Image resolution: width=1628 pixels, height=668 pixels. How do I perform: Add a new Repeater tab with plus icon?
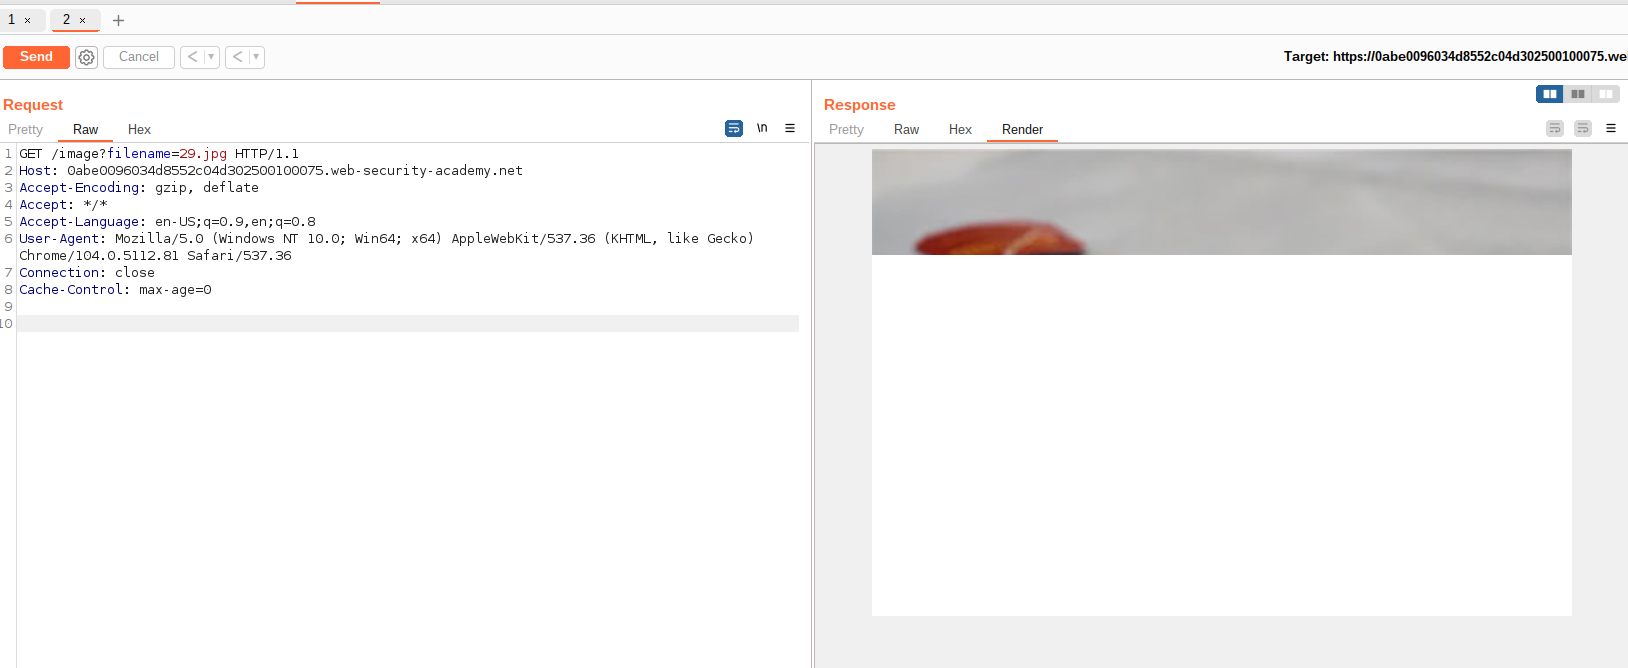[x=118, y=20]
